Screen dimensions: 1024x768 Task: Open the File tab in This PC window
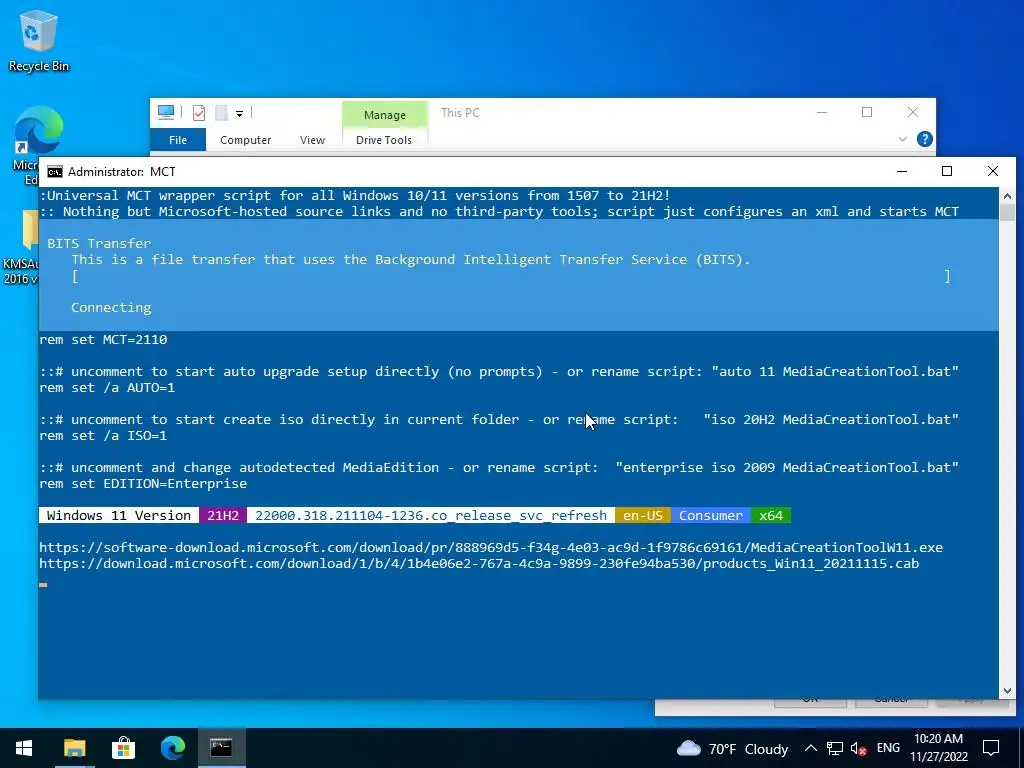tap(178, 140)
